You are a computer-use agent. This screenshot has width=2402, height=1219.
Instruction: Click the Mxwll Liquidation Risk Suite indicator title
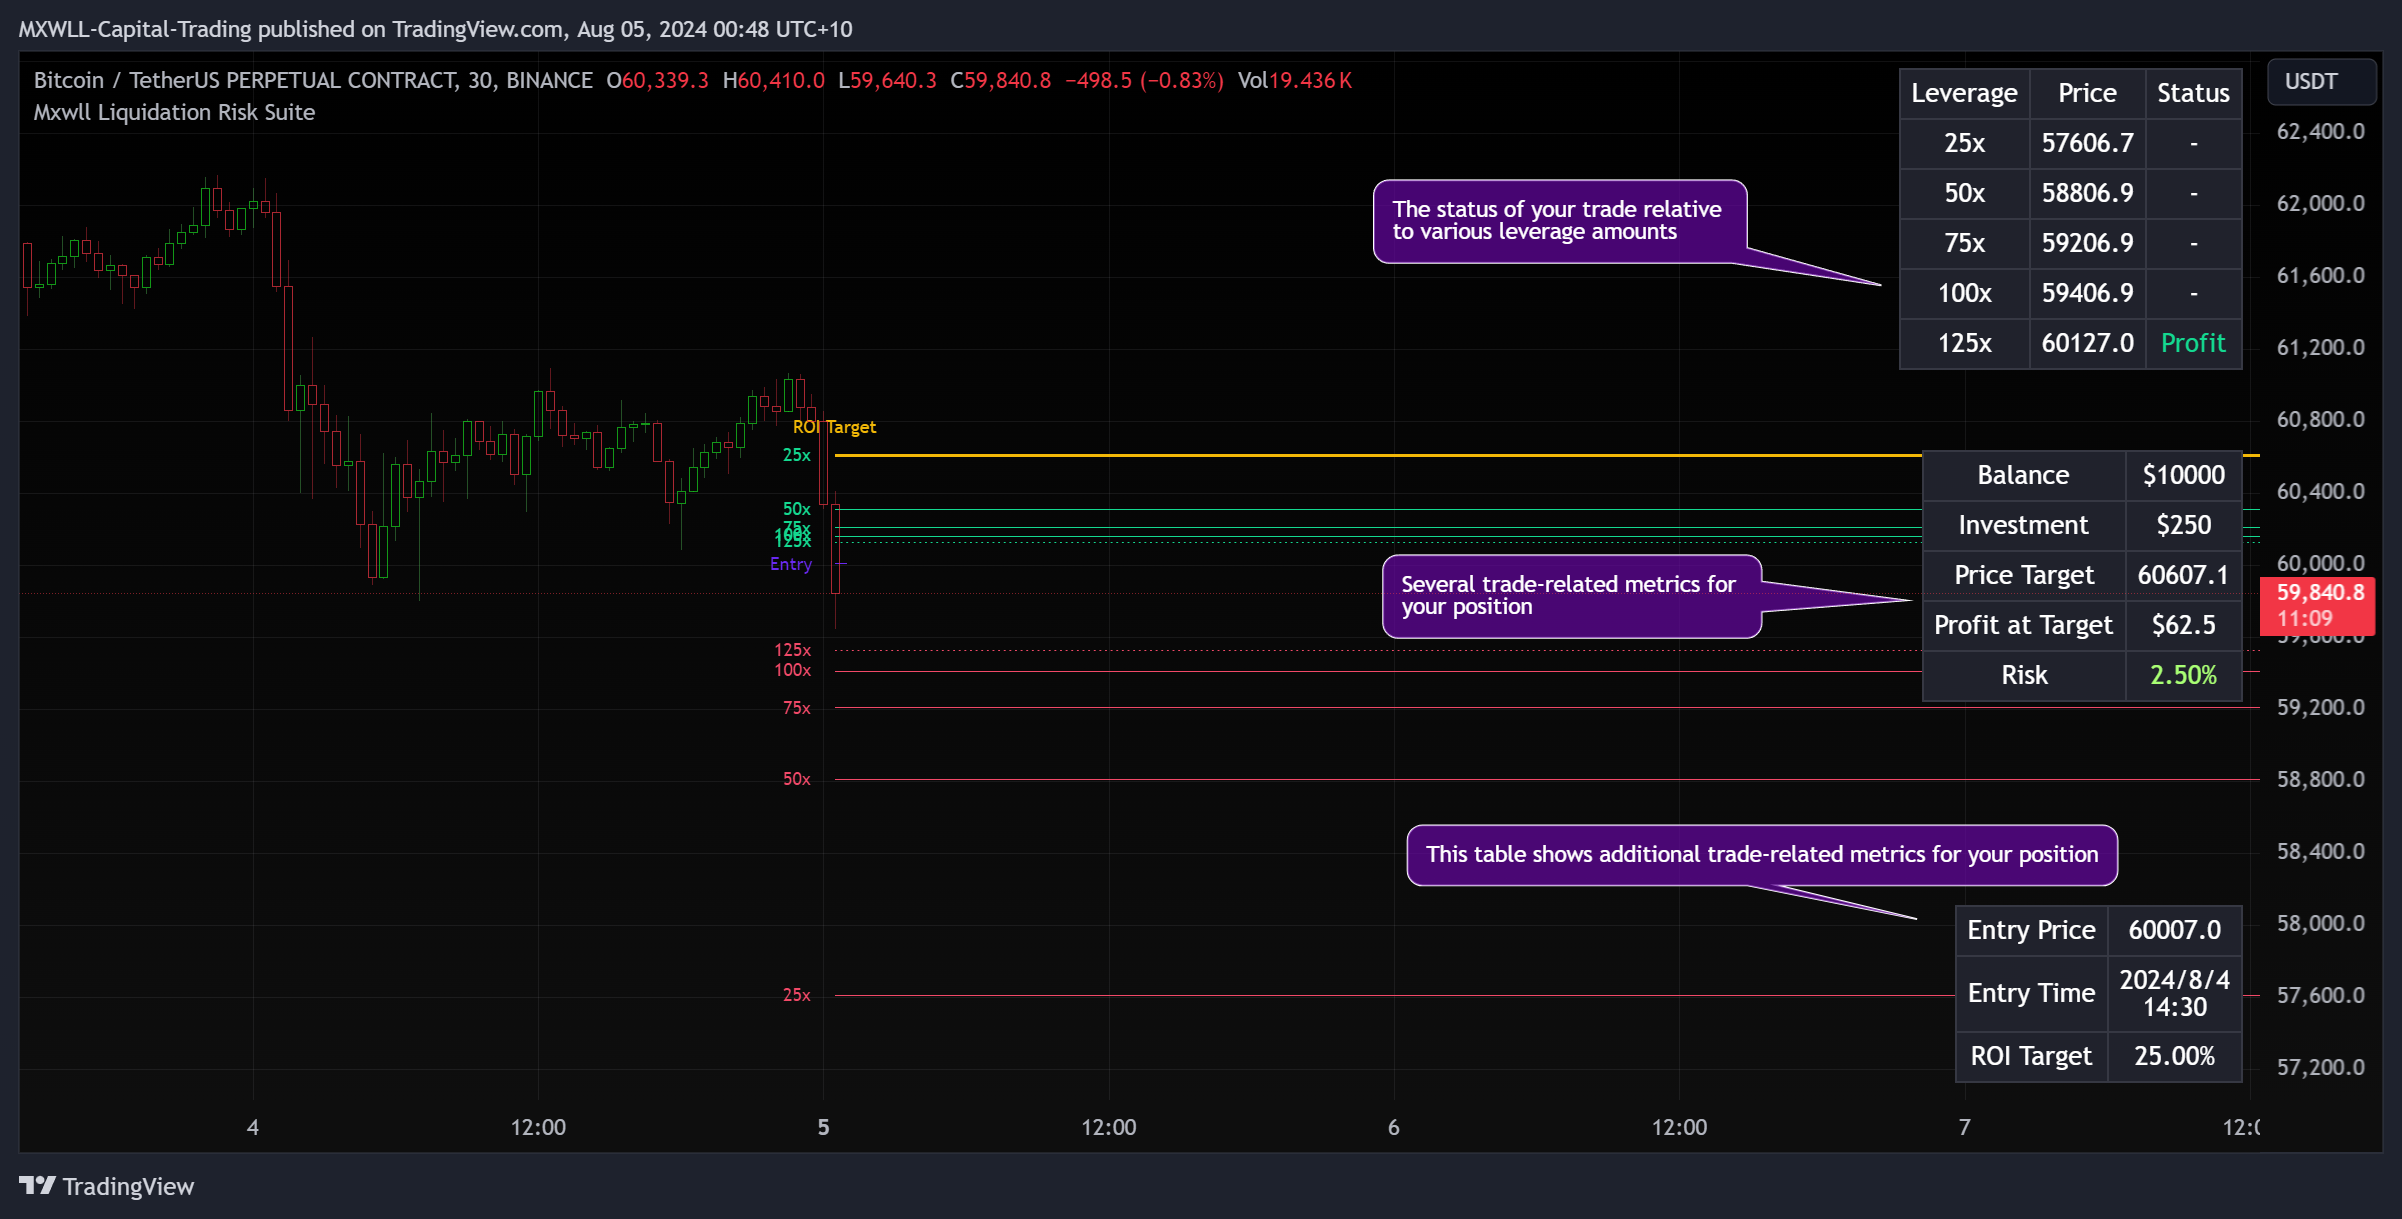(x=174, y=112)
